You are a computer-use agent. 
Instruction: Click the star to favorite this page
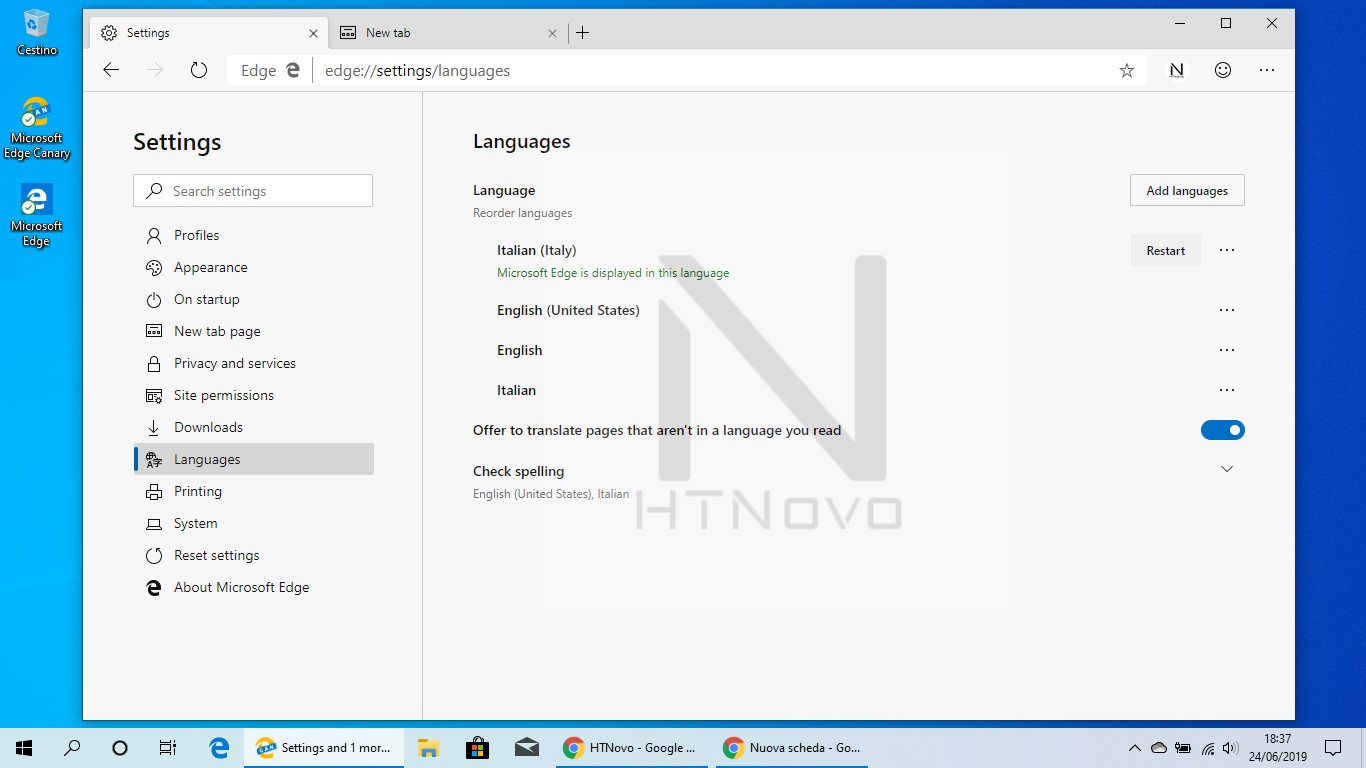1126,70
